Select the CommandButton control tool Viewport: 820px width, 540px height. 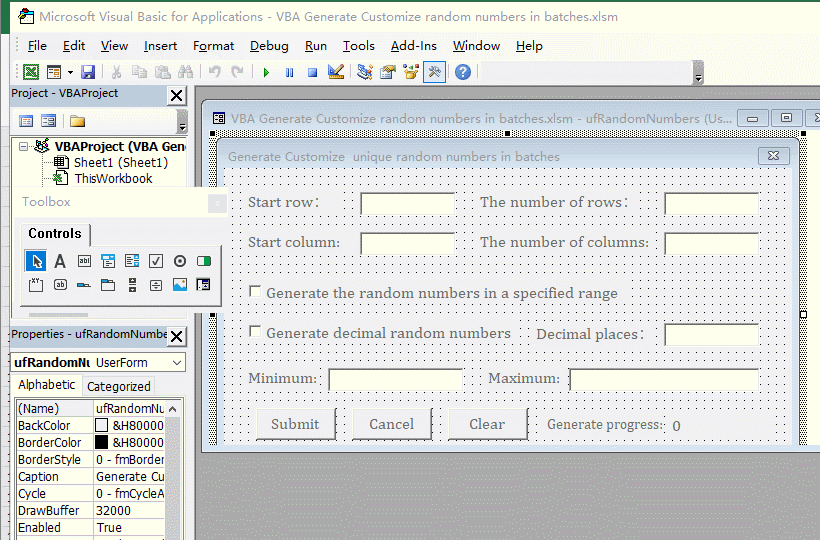[60, 285]
